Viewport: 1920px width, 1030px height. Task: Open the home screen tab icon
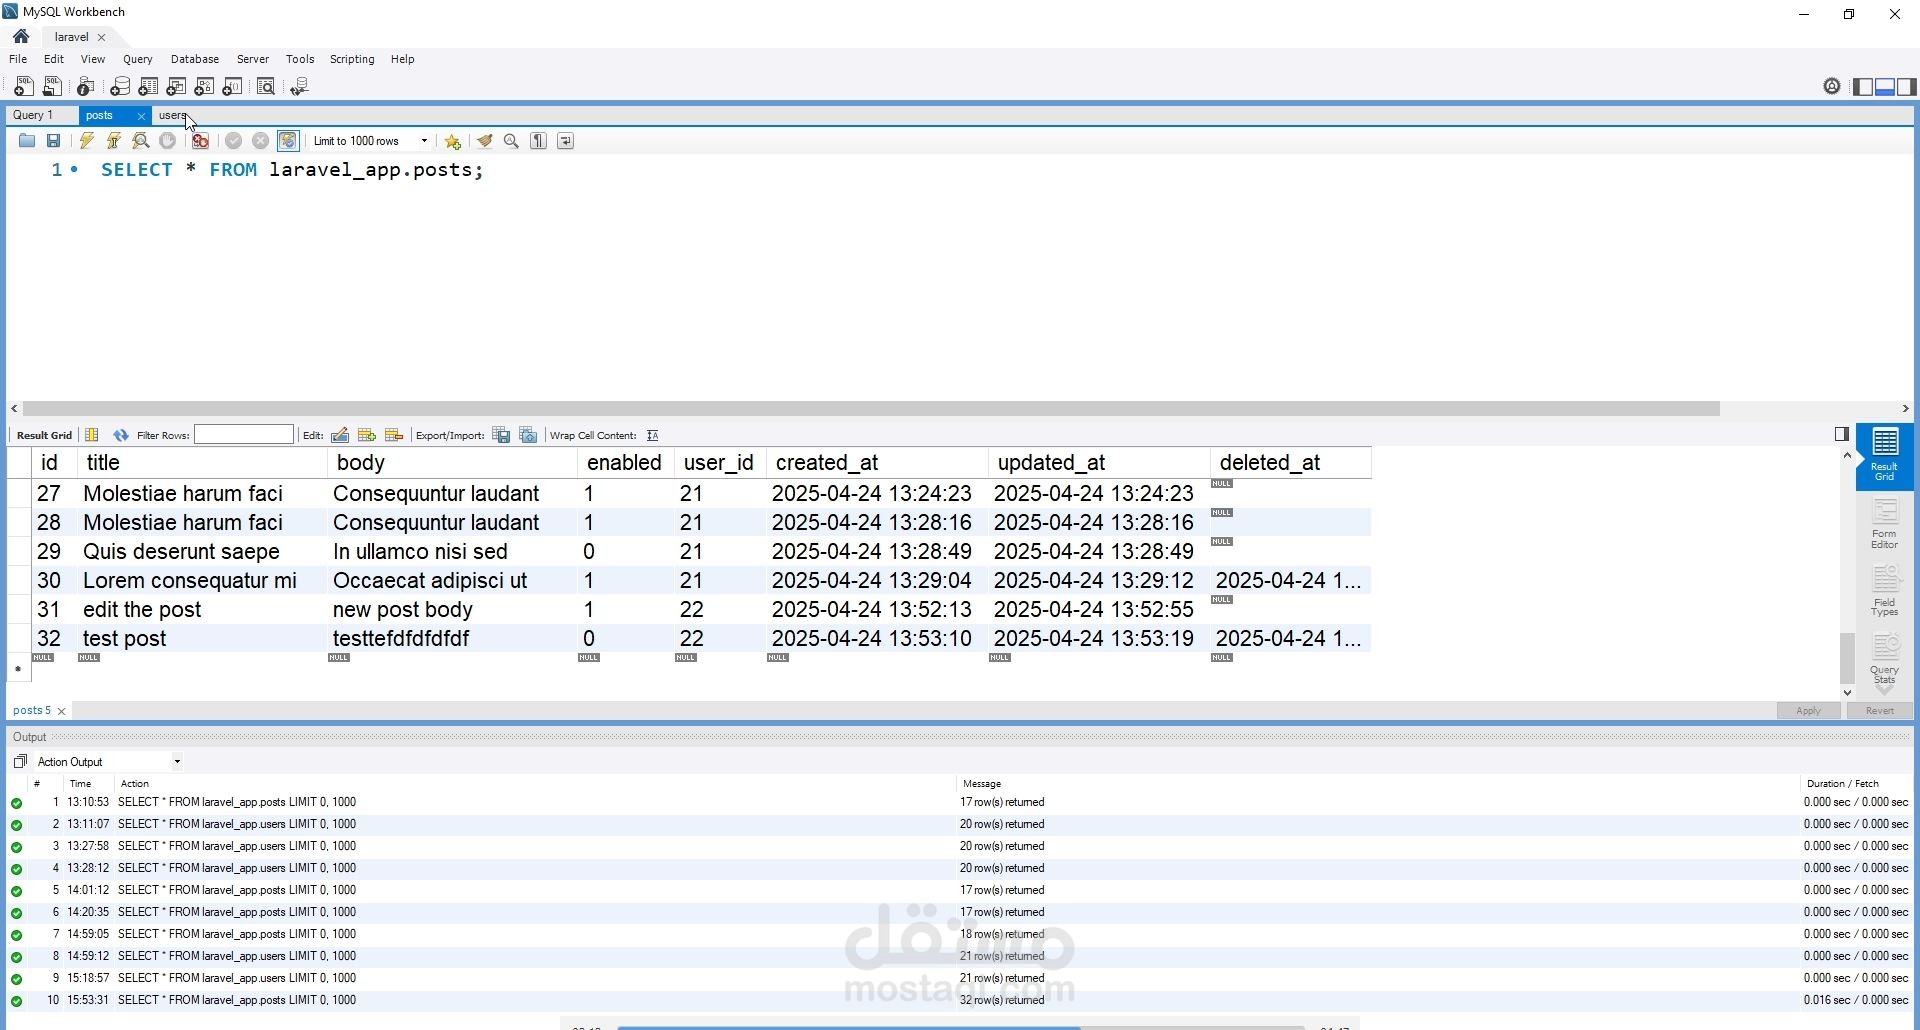[21, 36]
